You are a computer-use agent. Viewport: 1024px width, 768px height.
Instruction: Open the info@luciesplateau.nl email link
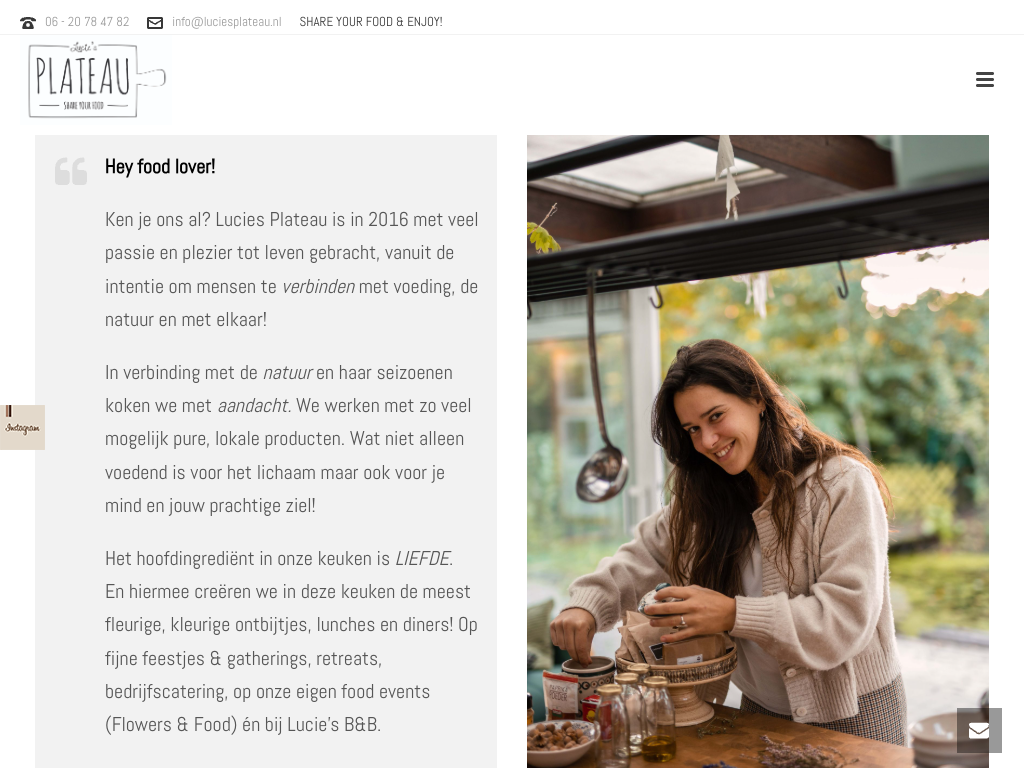pos(227,22)
